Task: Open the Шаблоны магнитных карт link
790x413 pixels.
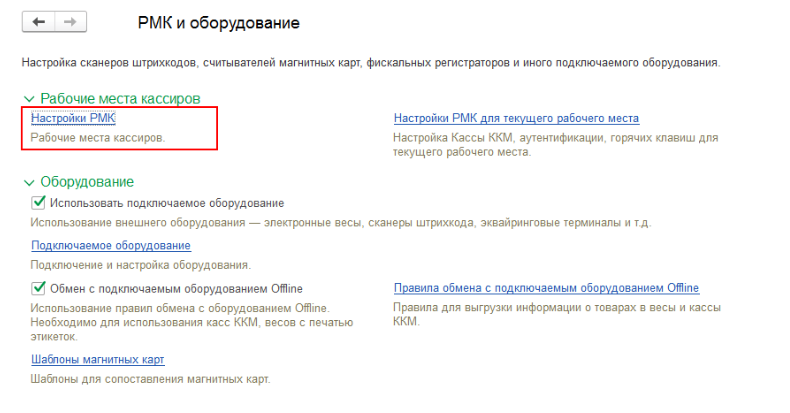Action: (97, 359)
